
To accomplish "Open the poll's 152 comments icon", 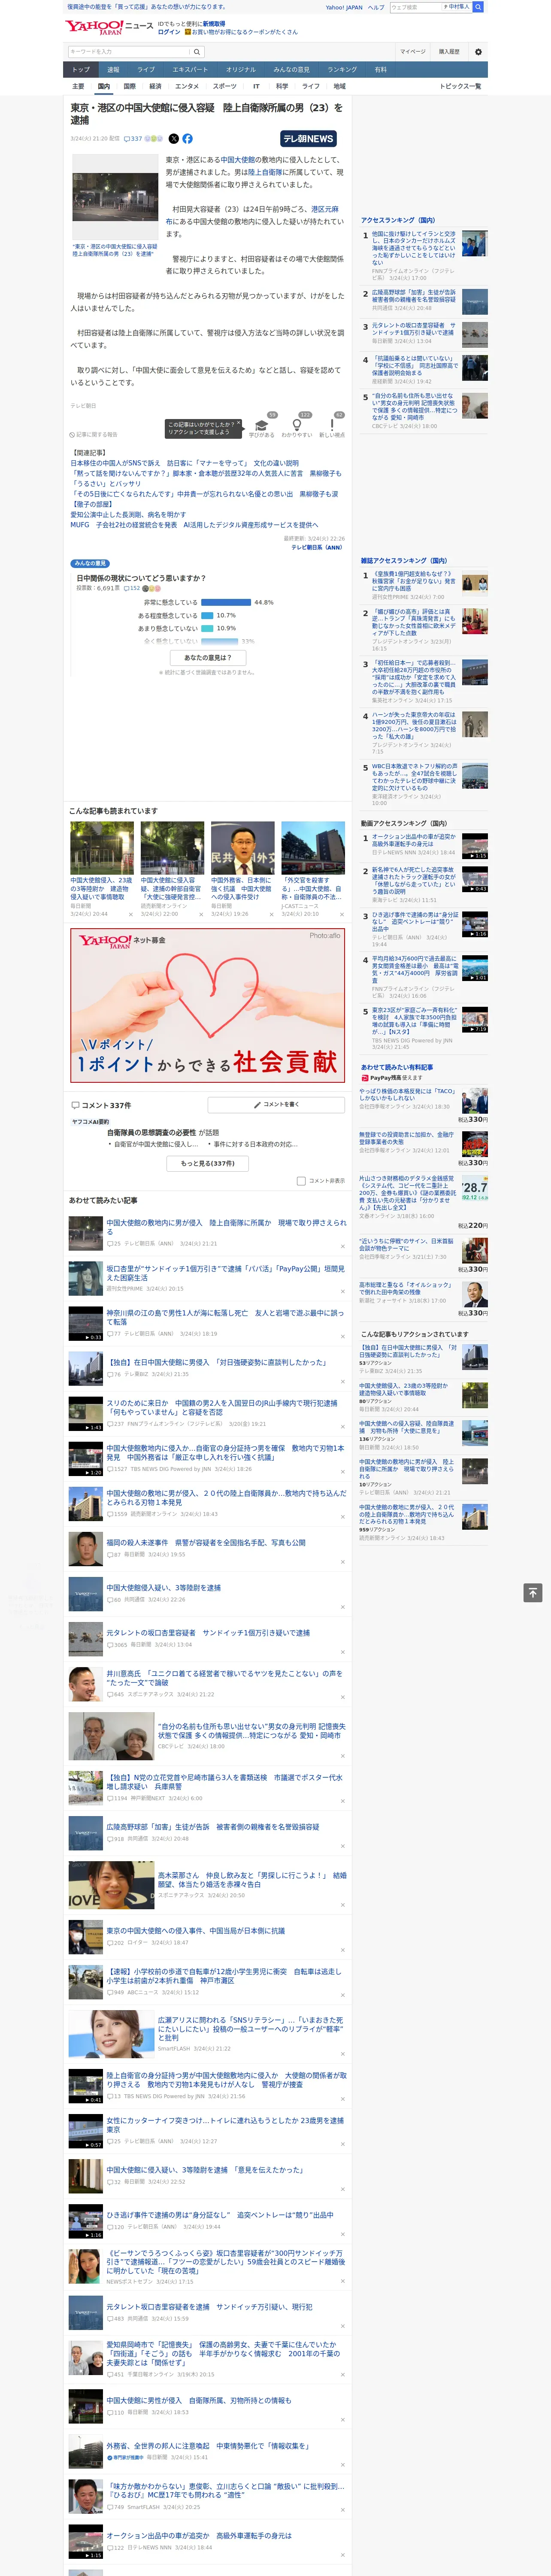I will tap(133, 588).
